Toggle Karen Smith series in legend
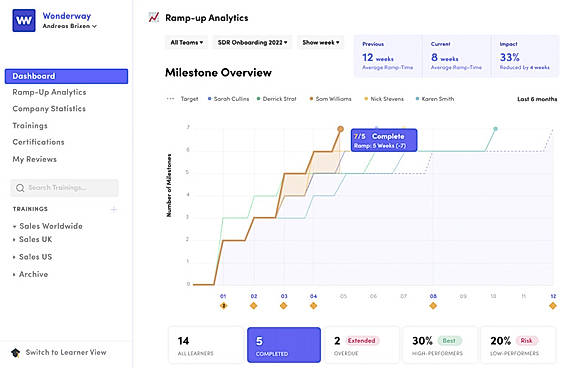570x368 pixels. tap(435, 99)
